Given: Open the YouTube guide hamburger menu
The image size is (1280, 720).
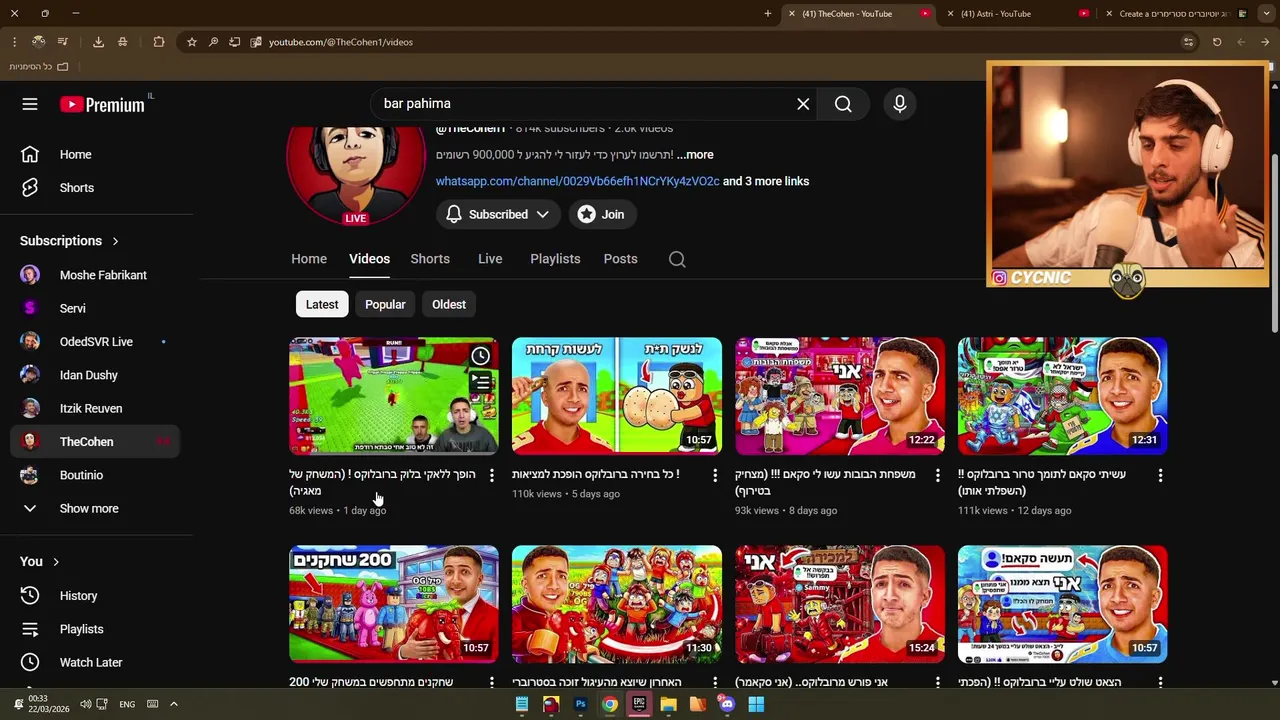Looking at the screenshot, I should (30, 104).
